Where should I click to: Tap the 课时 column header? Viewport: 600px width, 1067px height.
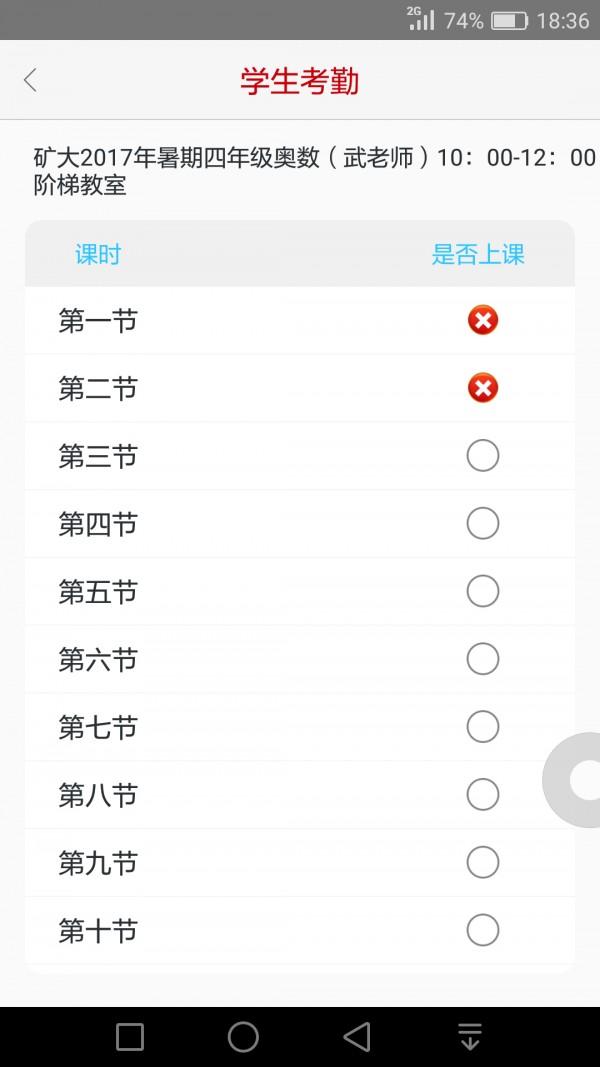(99, 254)
